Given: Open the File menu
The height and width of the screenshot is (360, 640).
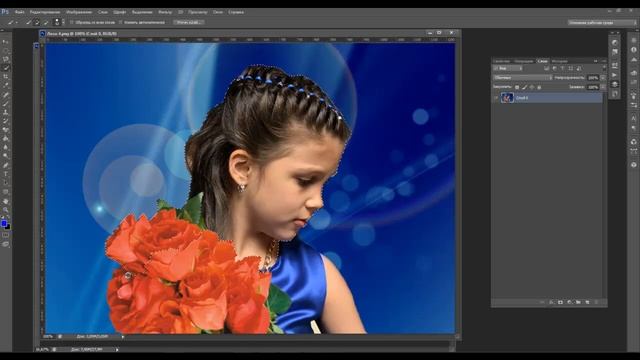Looking at the screenshot, I should (x=19, y=12).
